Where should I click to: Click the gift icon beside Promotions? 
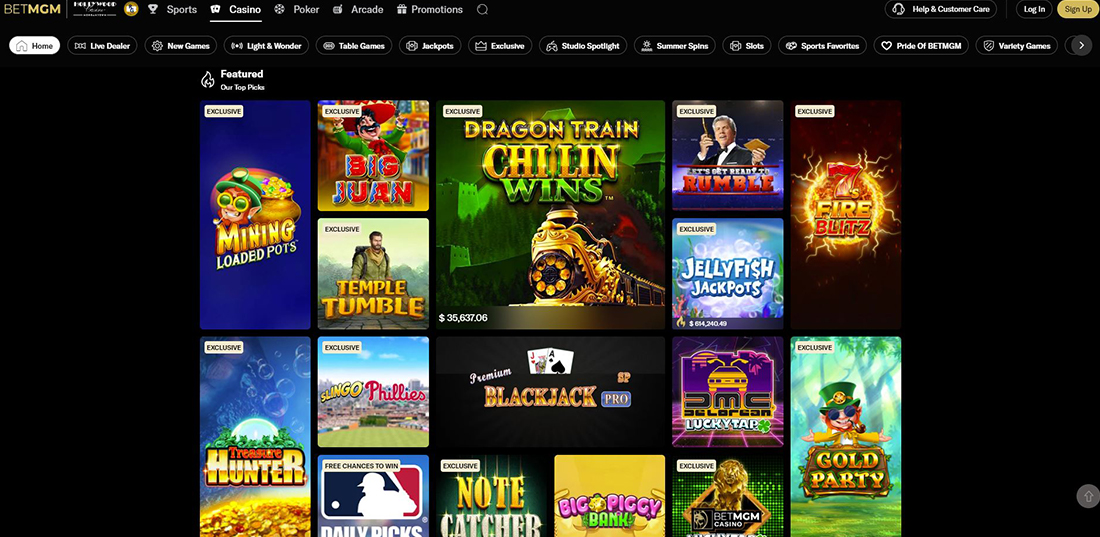coord(402,10)
